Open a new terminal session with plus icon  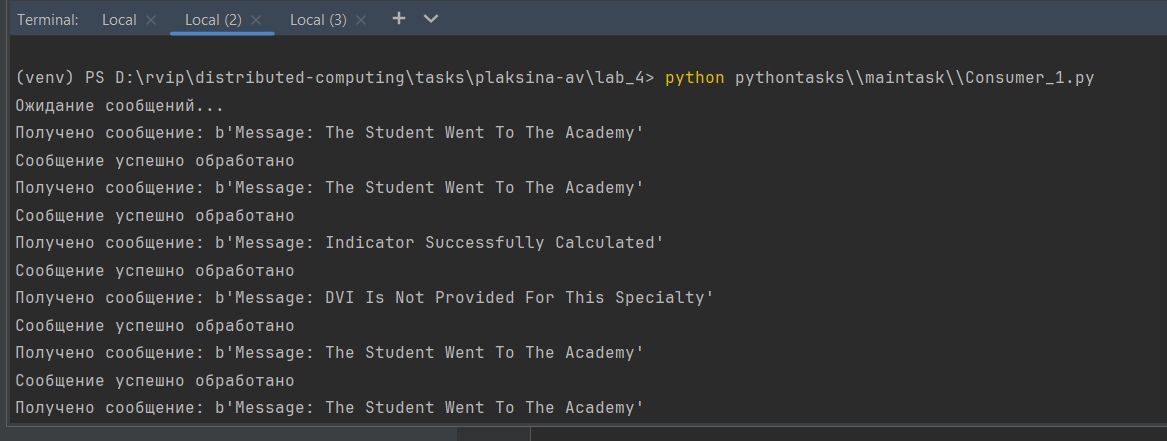398,19
